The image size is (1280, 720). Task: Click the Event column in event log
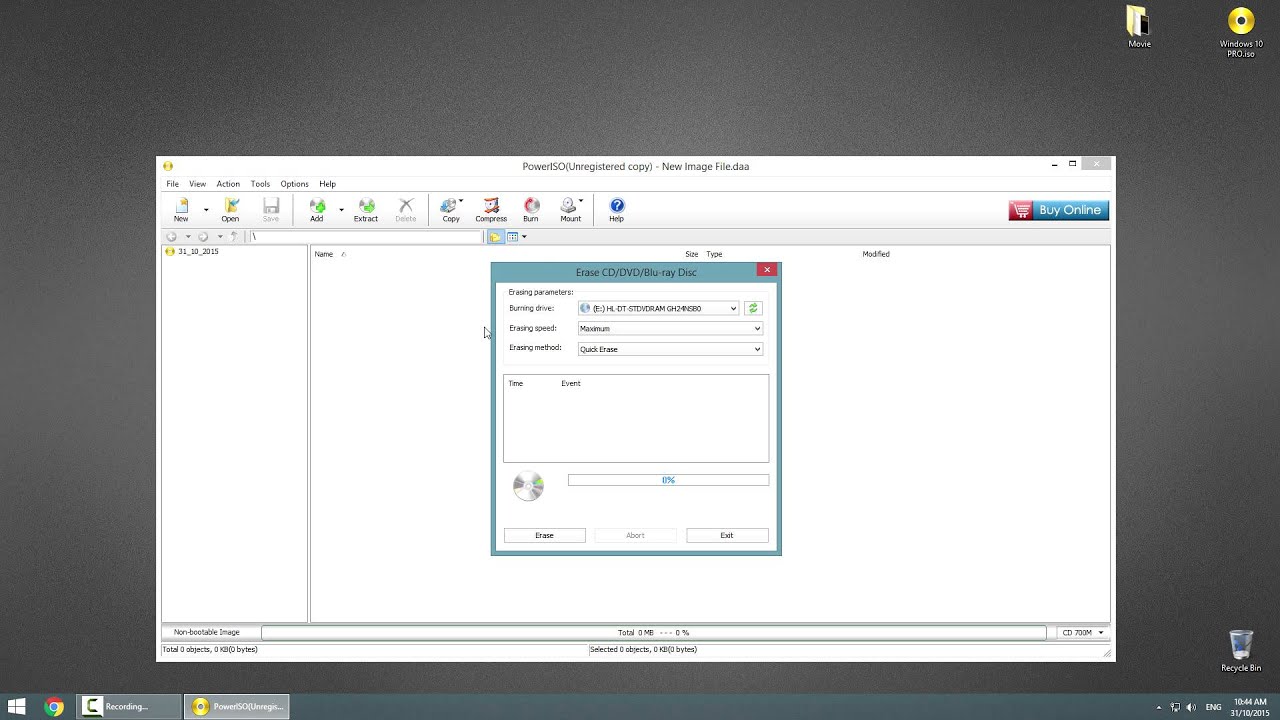pyautogui.click(x=571, y=383)
